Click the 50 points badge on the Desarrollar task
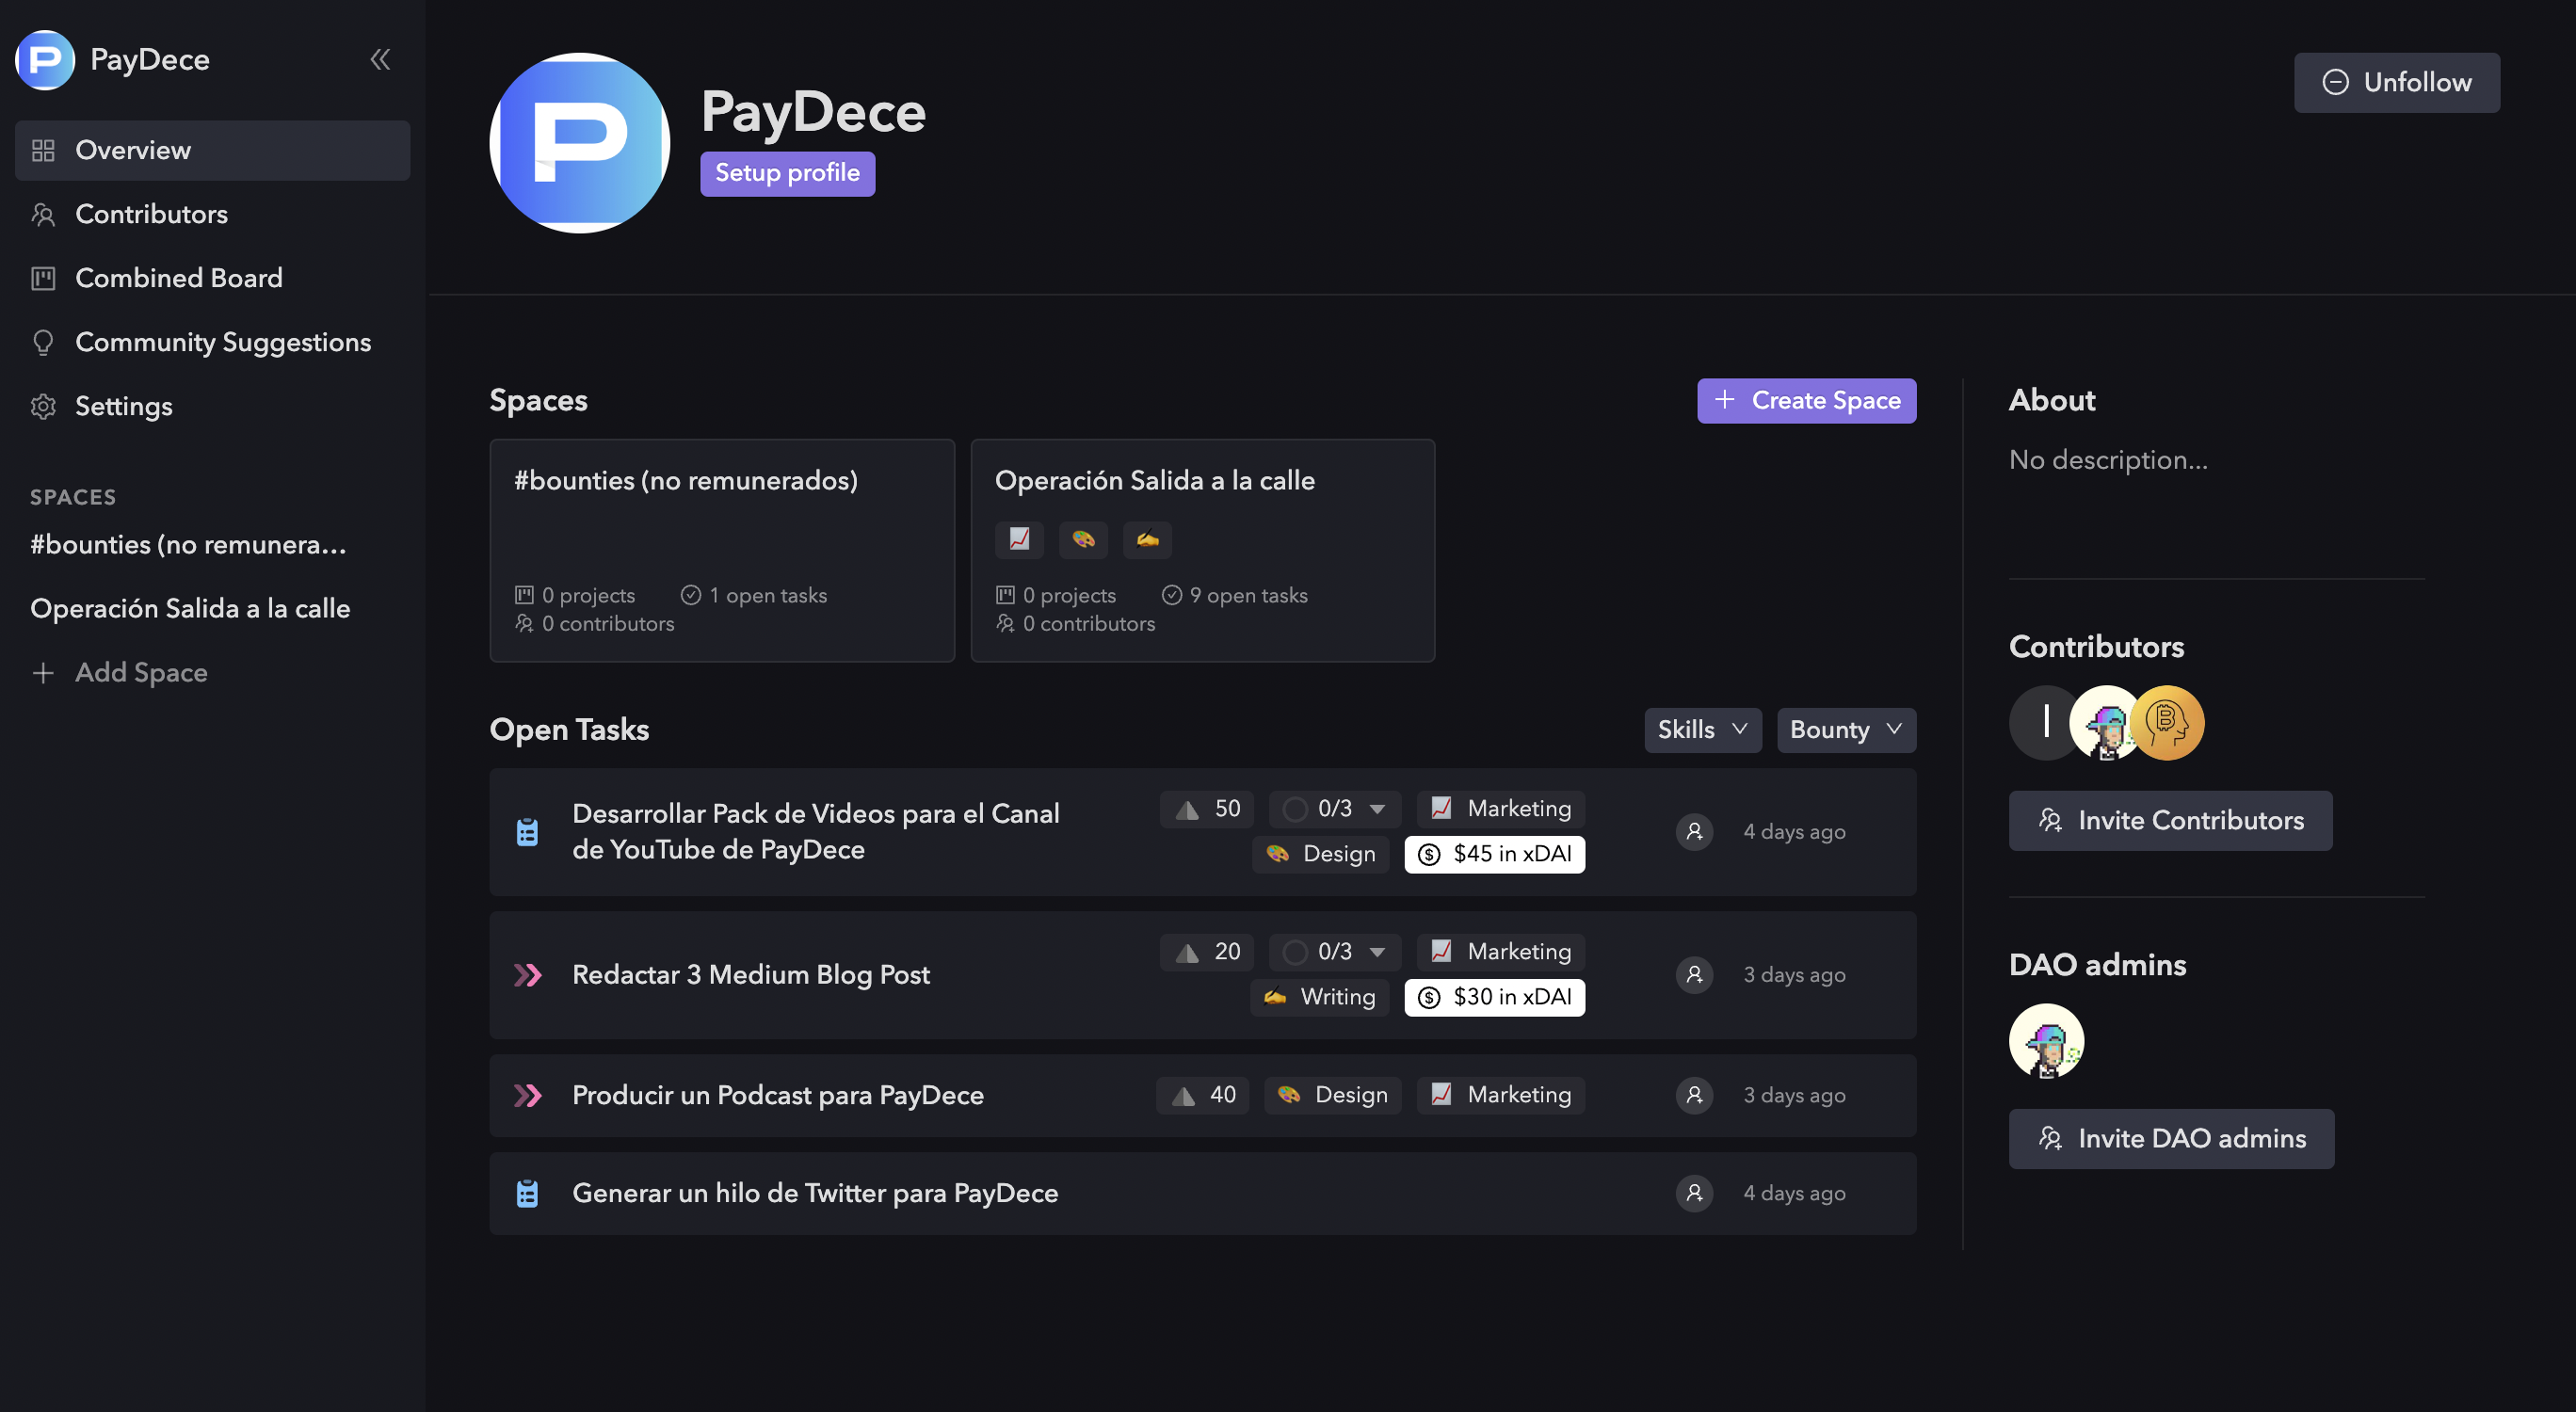The image size is (2576, 1412). tap(1206, 809)
